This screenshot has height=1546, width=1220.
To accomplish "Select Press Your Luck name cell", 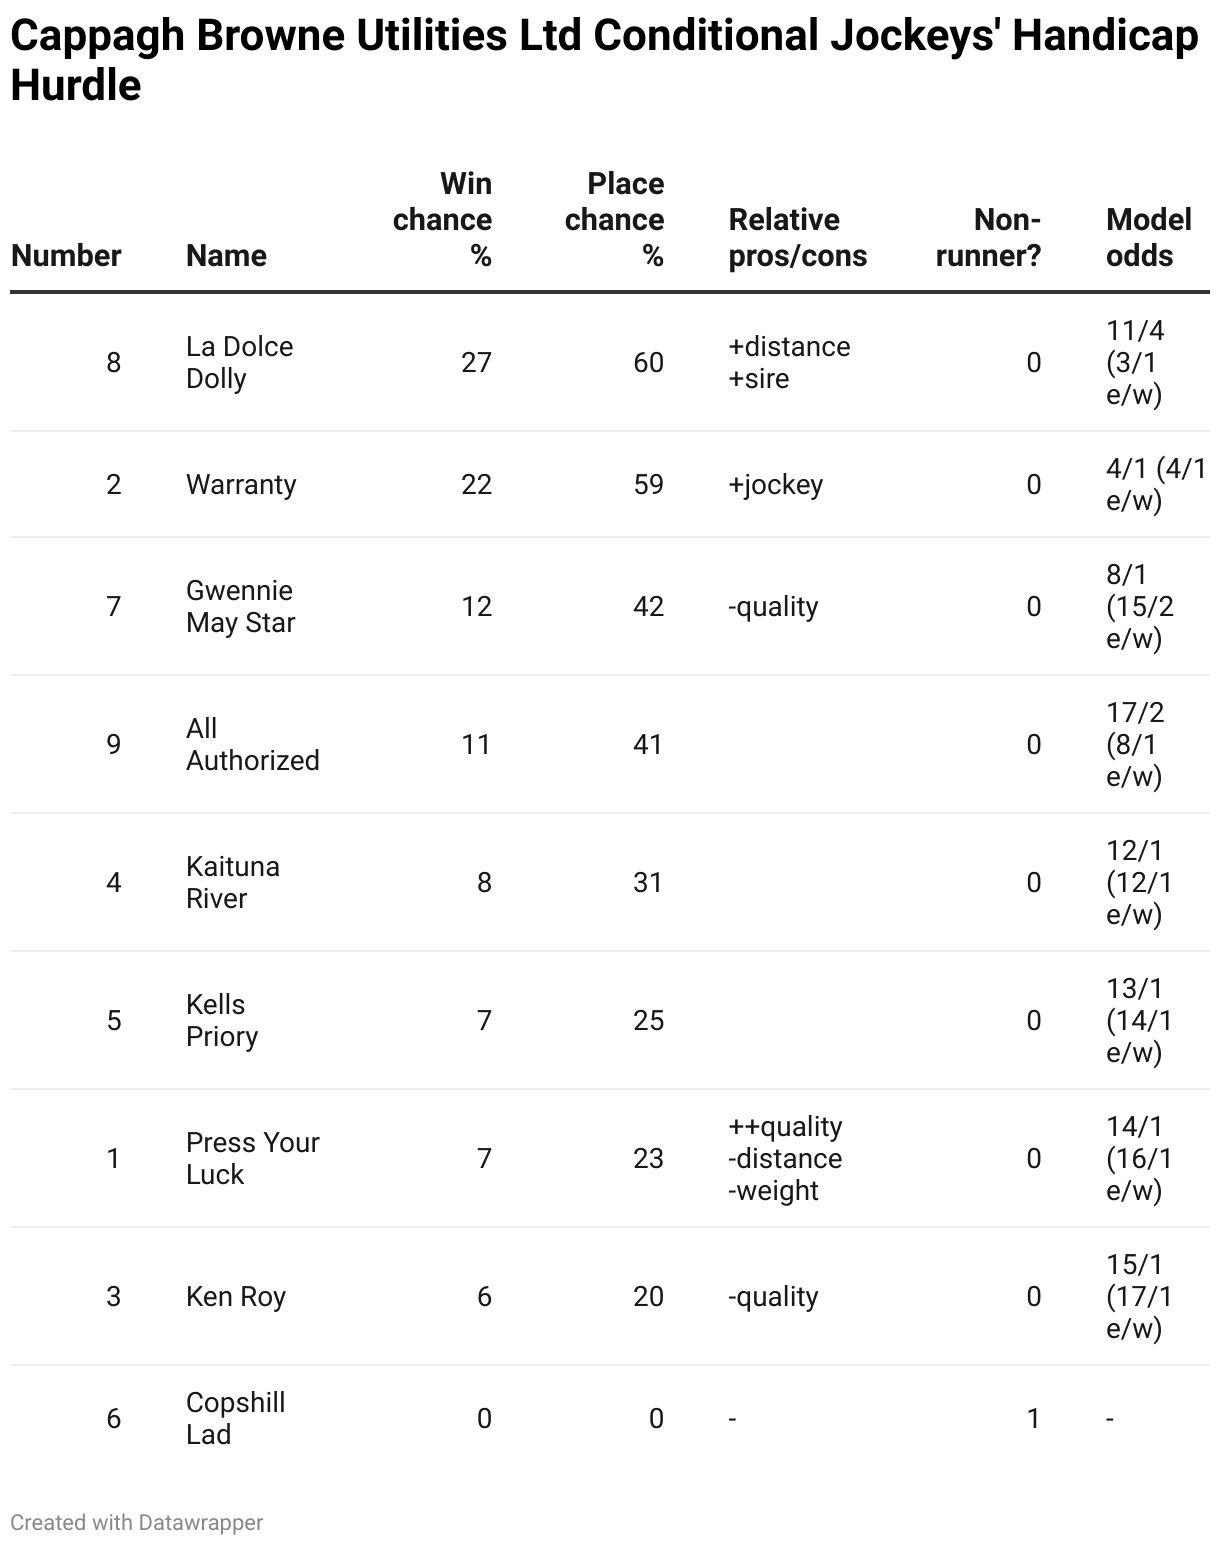I will [x=253, y=1158].
